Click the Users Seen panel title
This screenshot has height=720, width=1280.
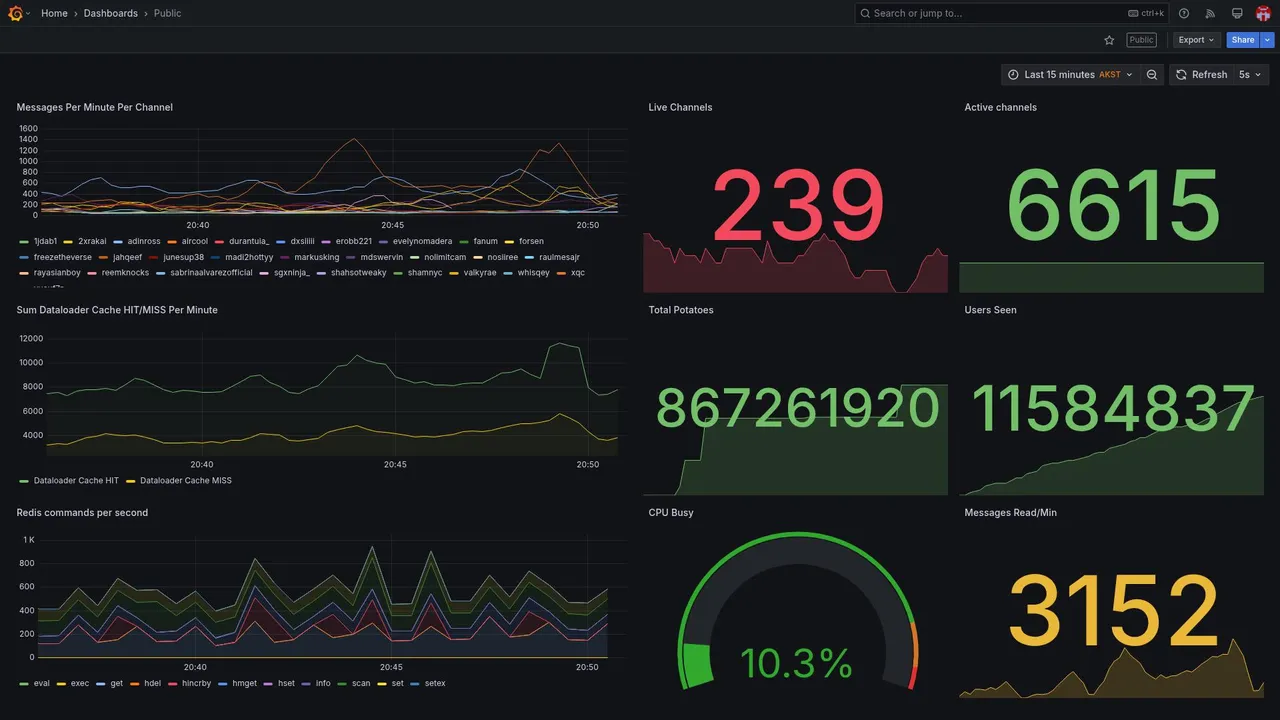coord(990,310)
